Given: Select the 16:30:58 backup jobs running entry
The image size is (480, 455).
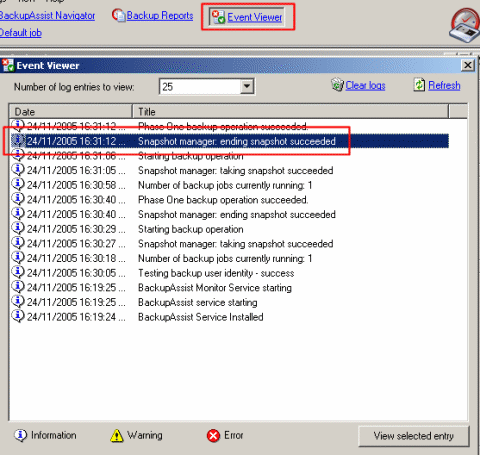Looking at the screenshot, I should [x=229, y=185].
